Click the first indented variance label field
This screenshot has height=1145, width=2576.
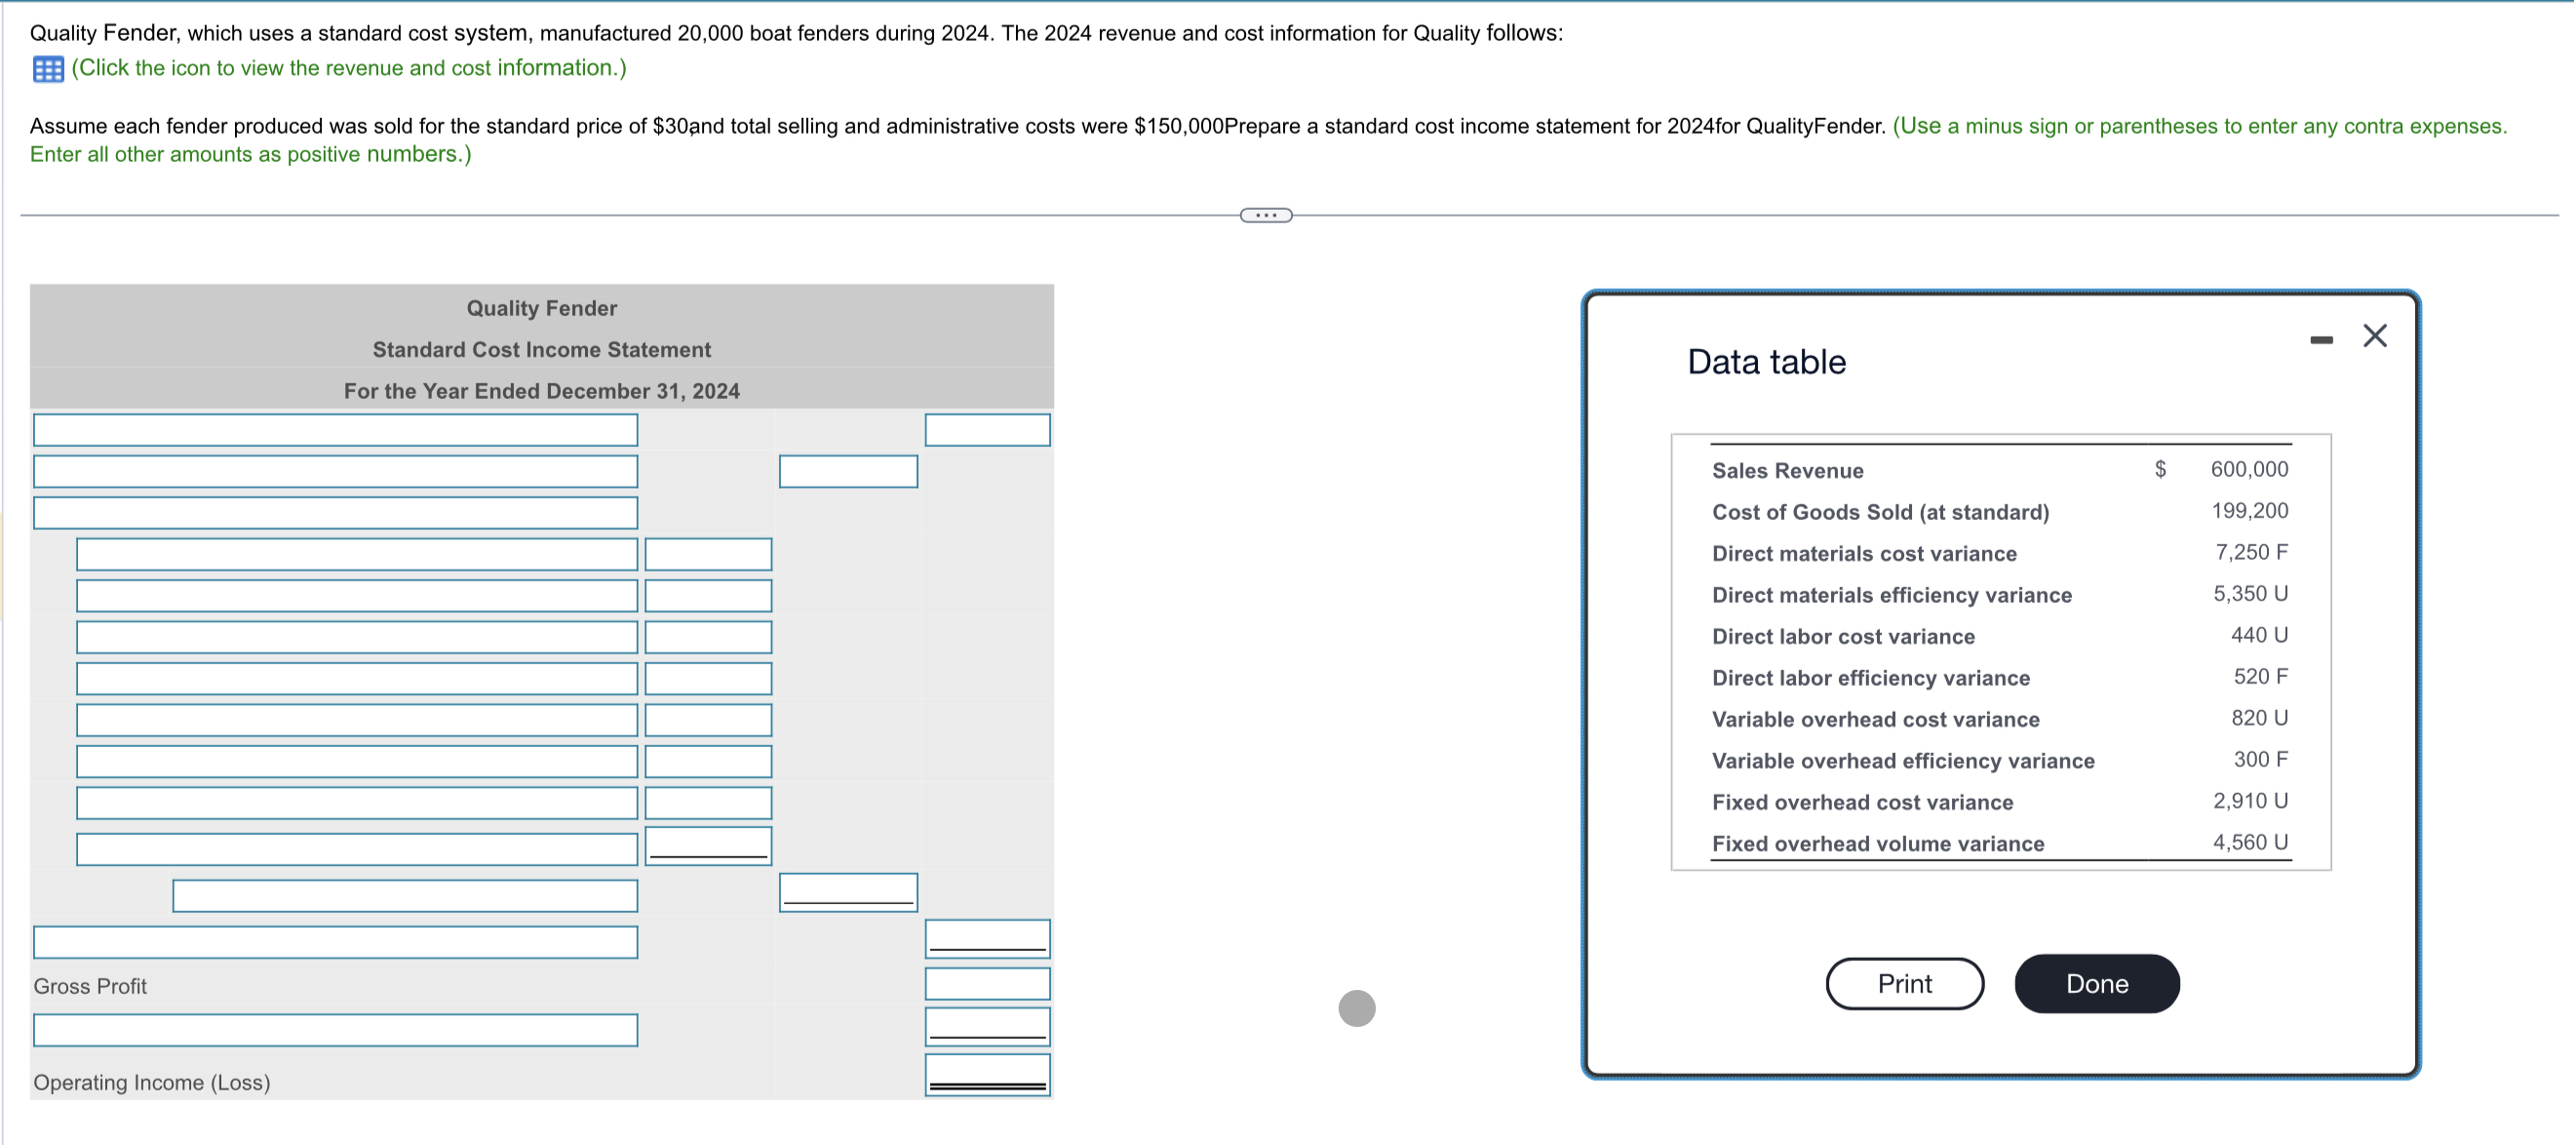356,554
